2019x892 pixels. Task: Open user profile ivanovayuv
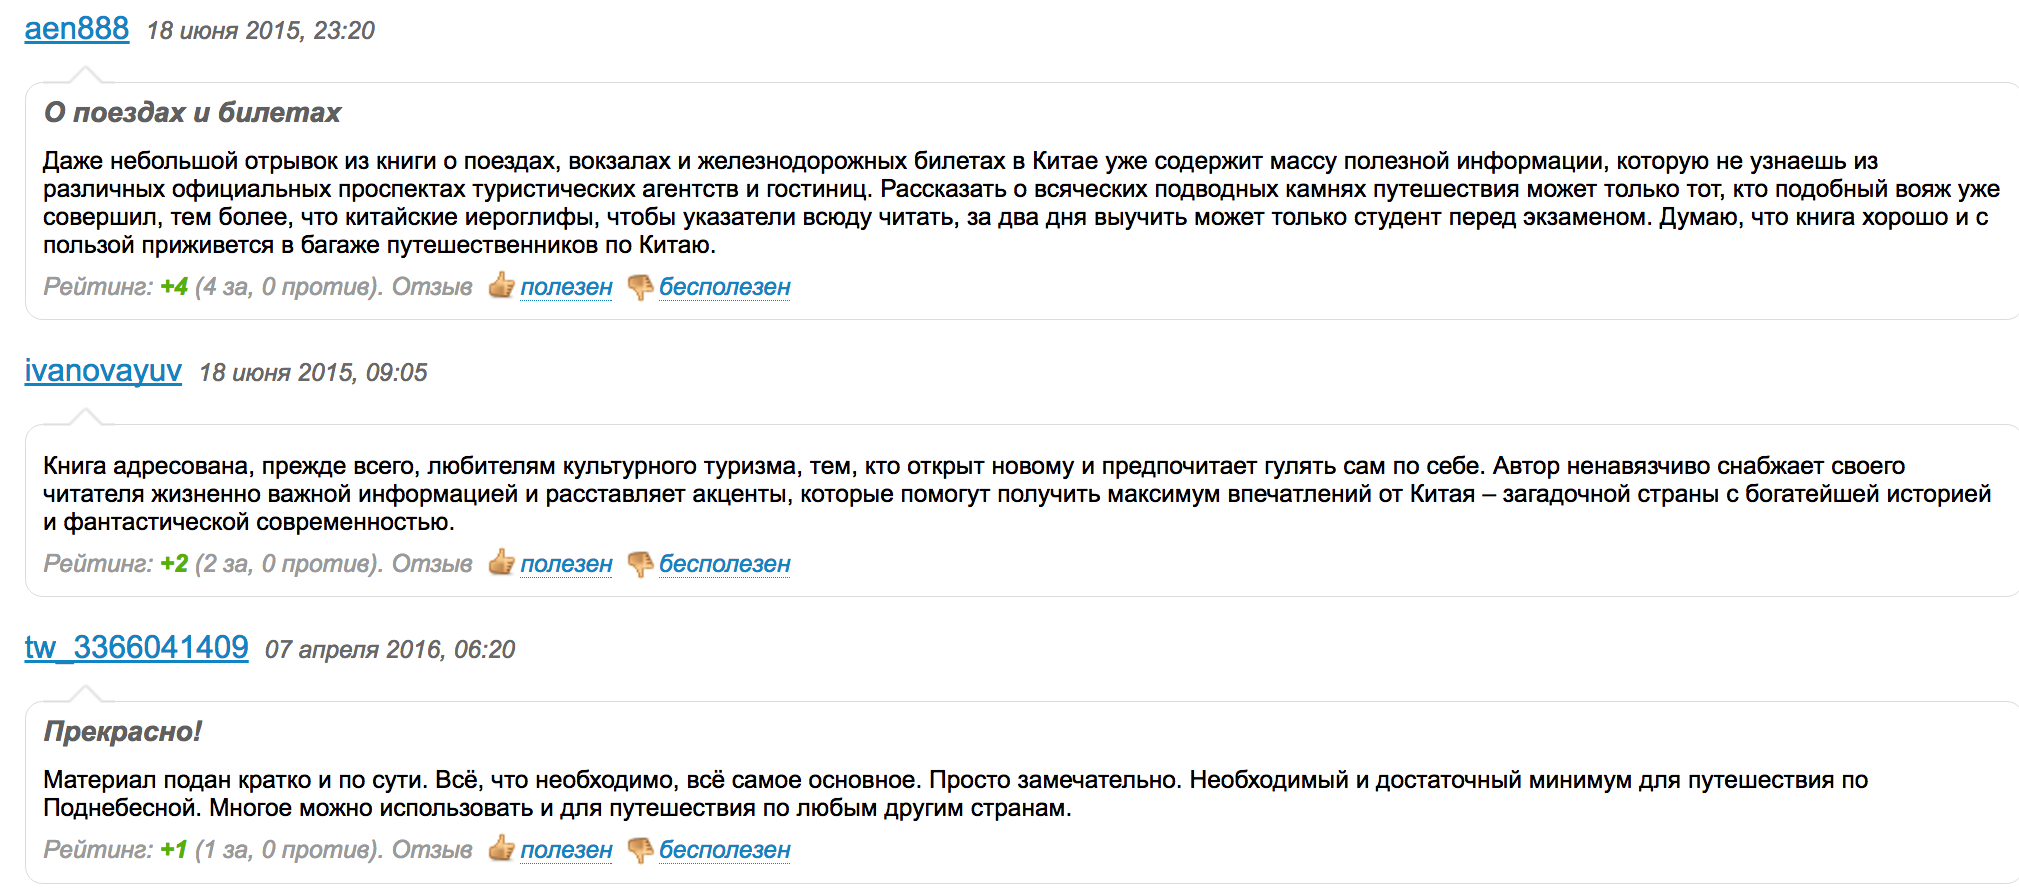tap(103, 371)
